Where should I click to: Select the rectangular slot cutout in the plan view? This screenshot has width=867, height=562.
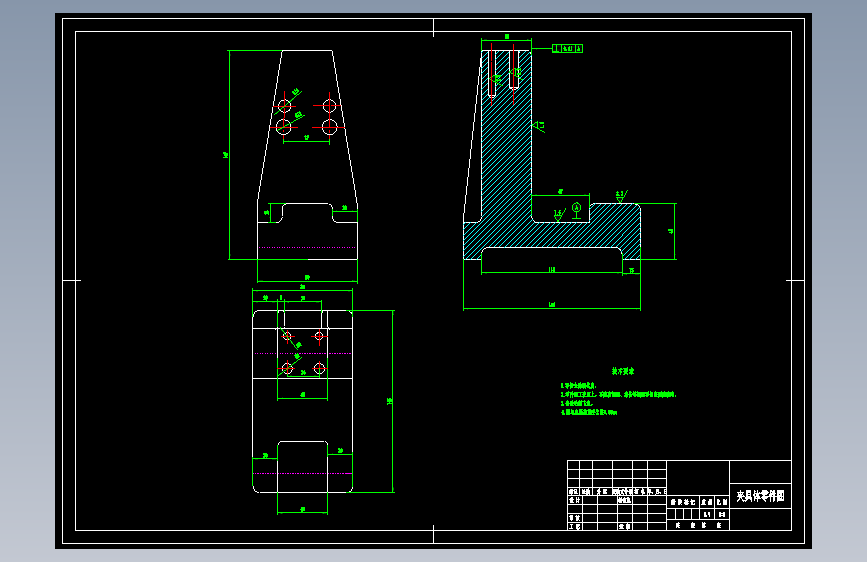coord(302,466)
